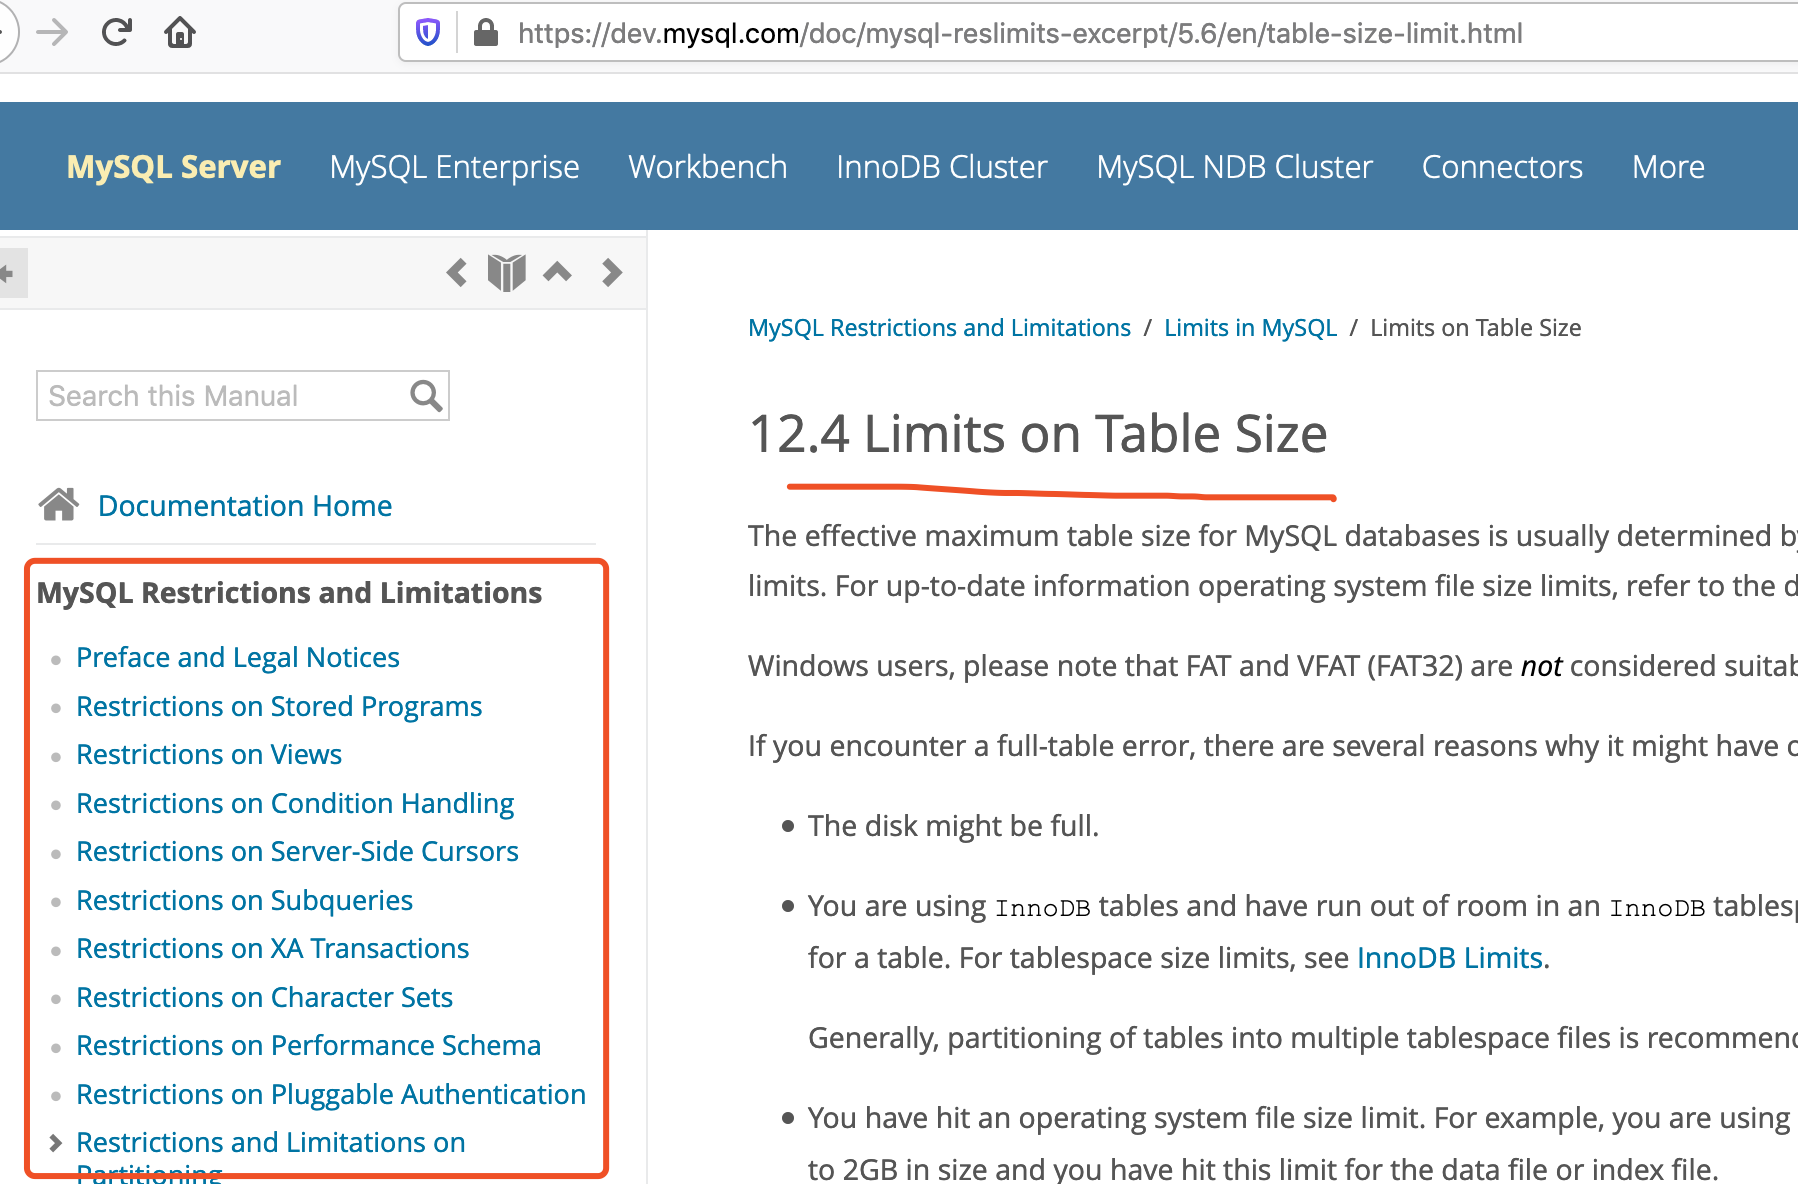Viewport: 1798px width, 1184px height.
Task: Follow the InnoDB Limits link
Action: [x=1449, y=958]
